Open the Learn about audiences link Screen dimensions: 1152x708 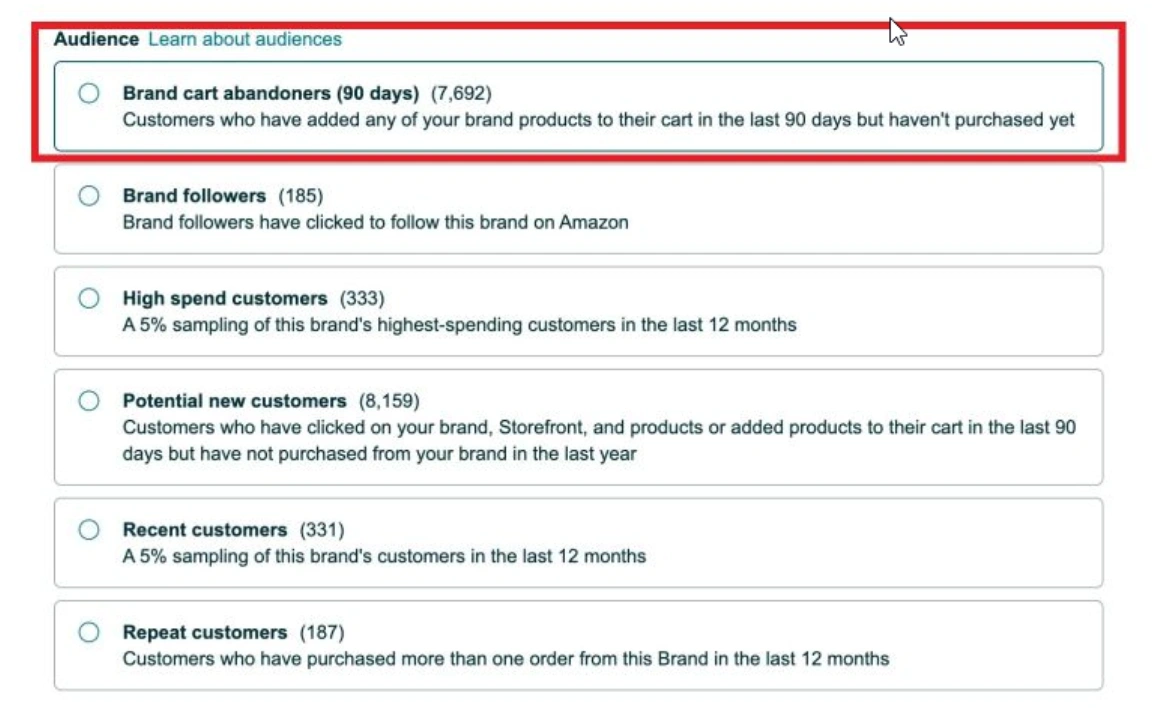tap(245, 39)
